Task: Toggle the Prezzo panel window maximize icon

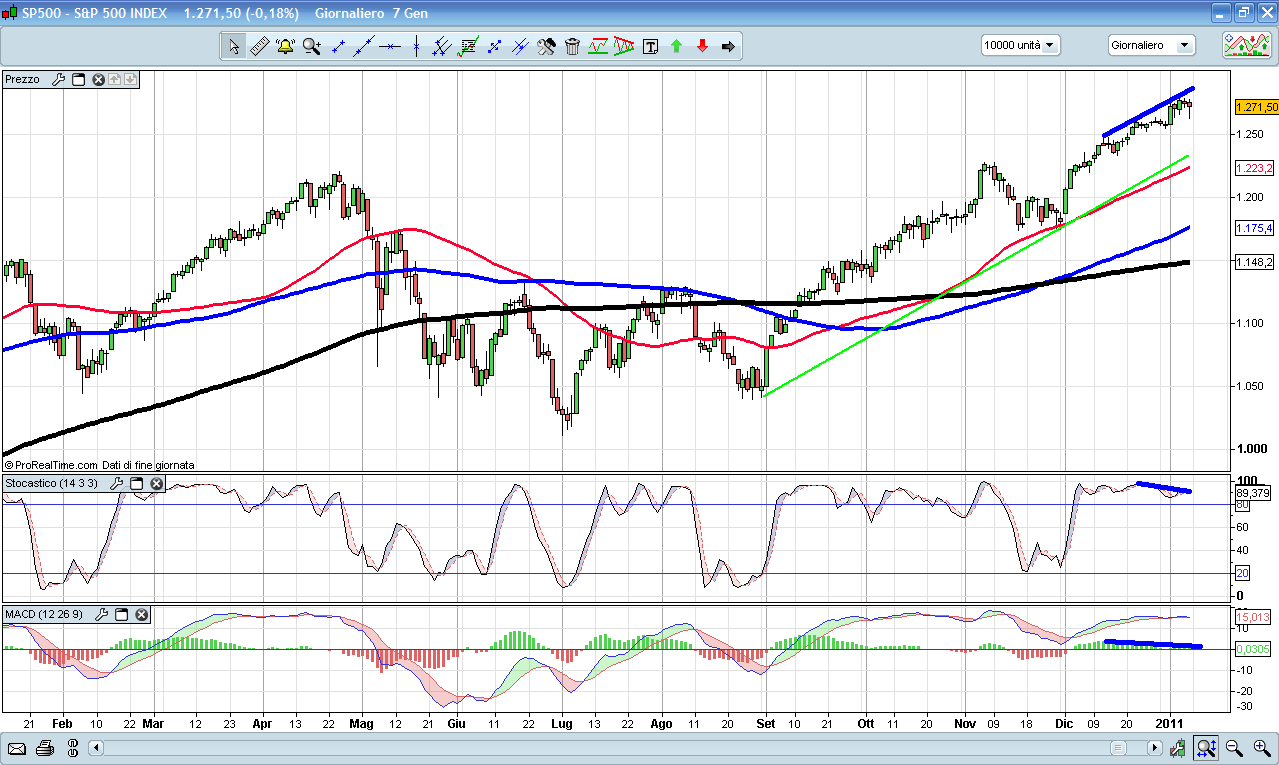Action: tap(78, 79)
